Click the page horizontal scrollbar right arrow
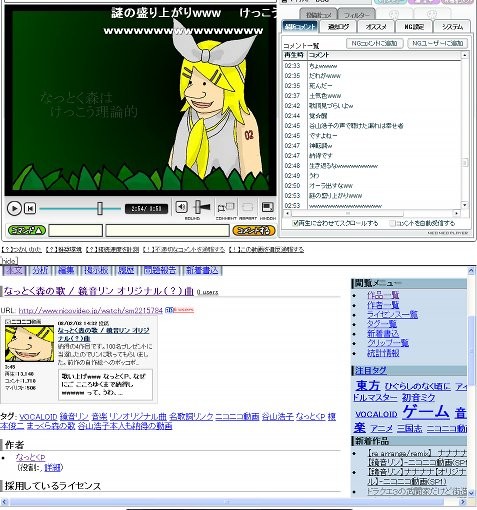Screen dimensions: 477x510 click(462, 502)
